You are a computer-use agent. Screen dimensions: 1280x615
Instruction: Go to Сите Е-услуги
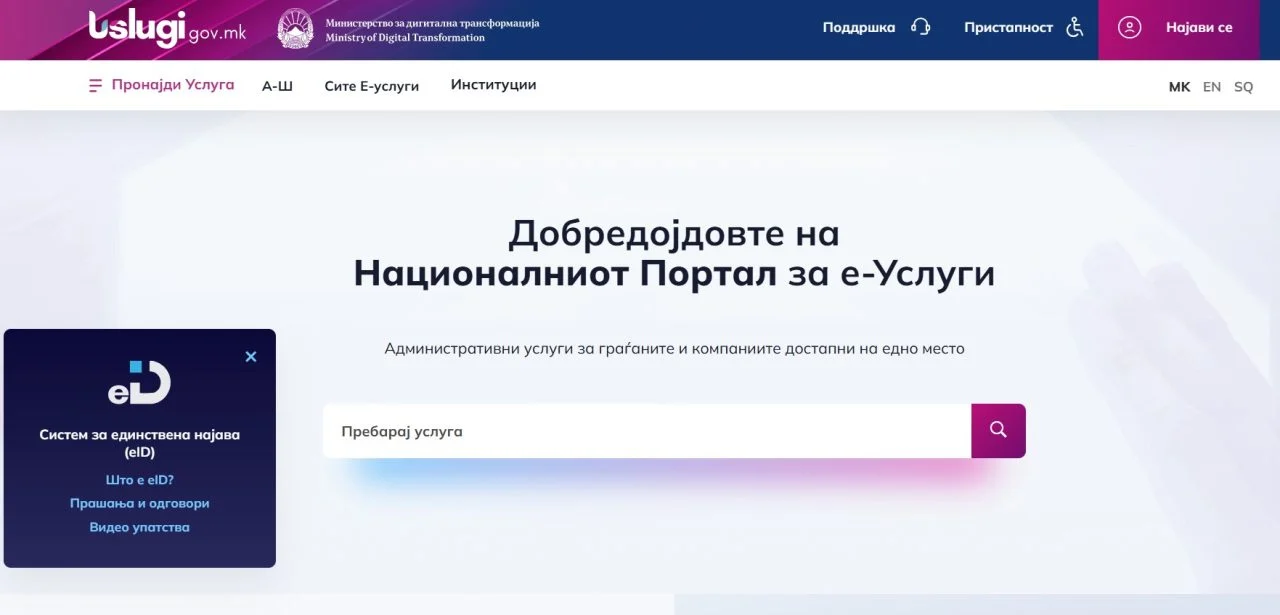pyautogui.click(x=371, y=86)
